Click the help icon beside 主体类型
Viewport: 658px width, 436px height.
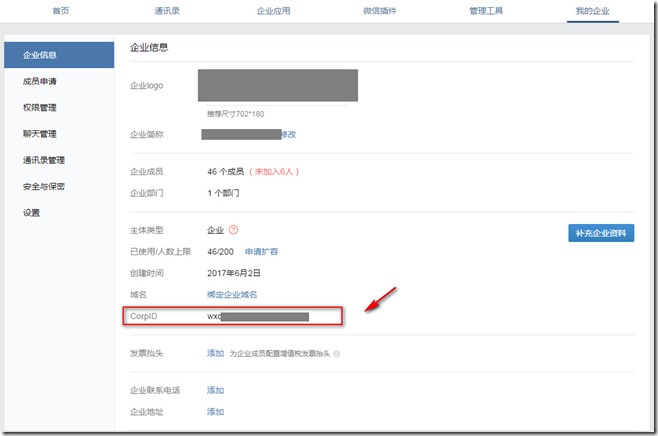coord(233,230)
